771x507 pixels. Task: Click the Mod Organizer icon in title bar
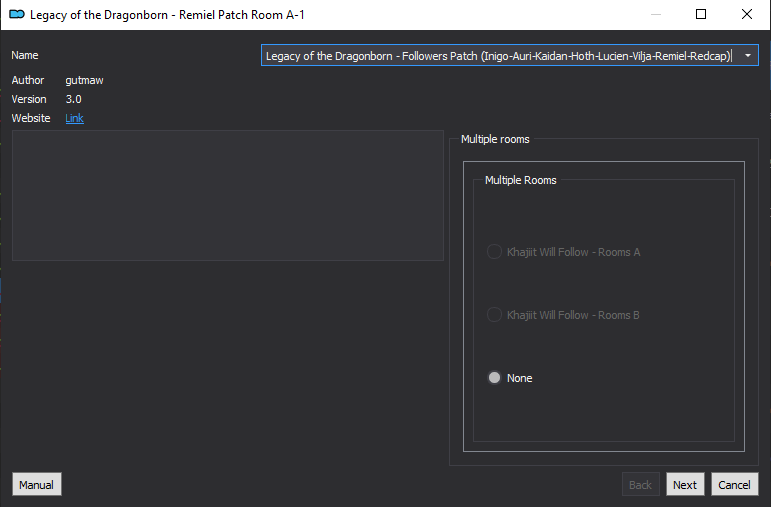pos(17,14)
